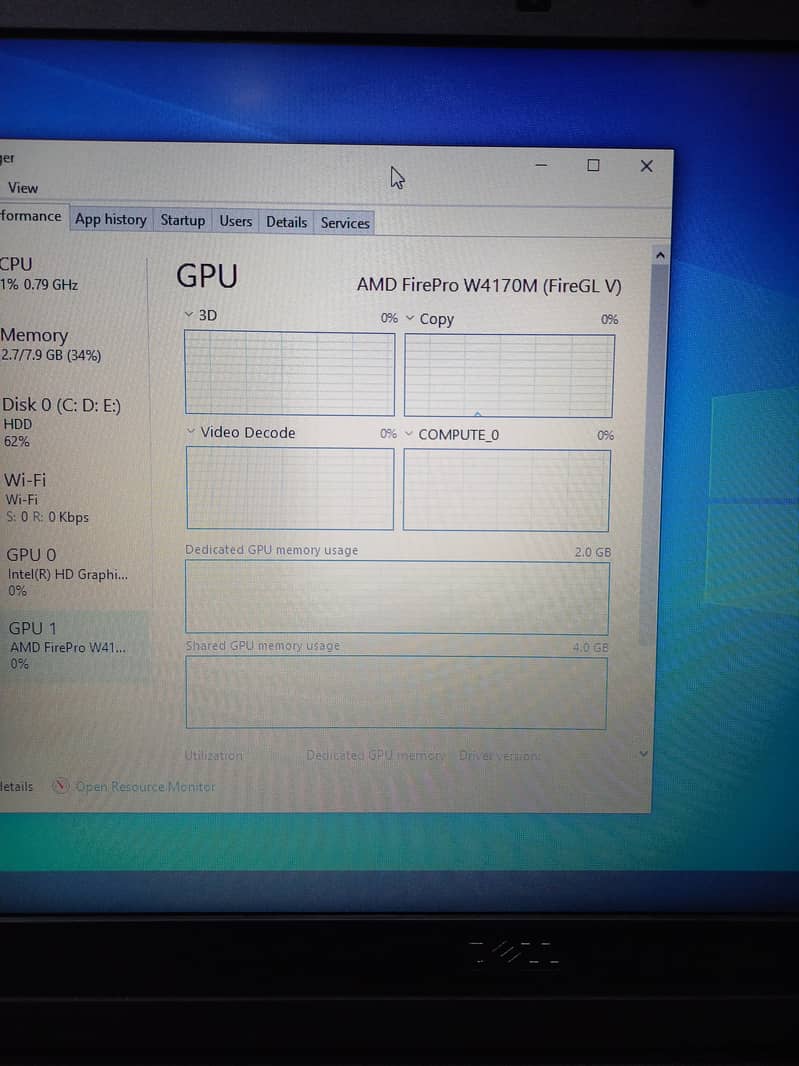Switch to the Startup tab

(182, 221)
